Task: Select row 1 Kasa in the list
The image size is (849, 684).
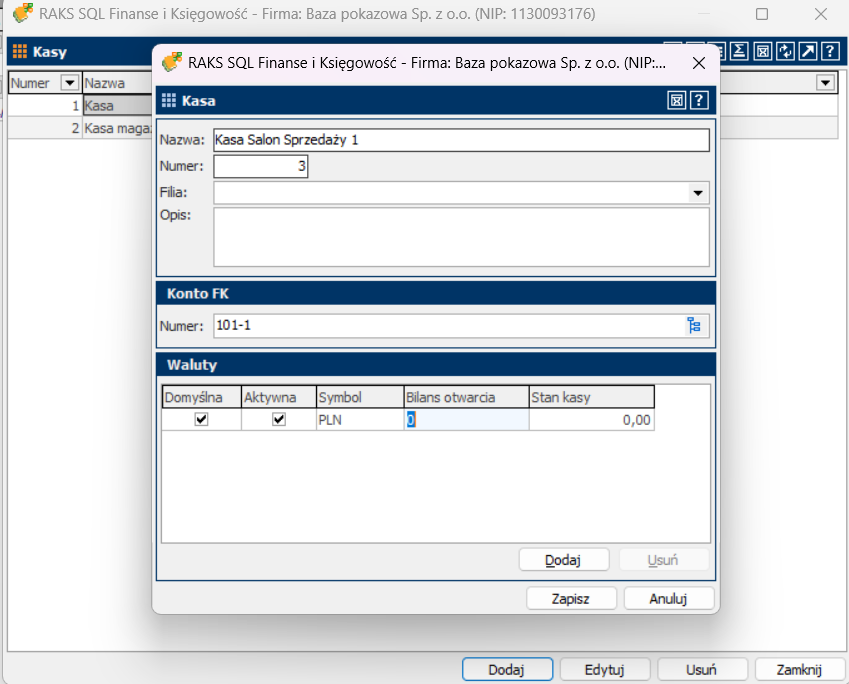Action: 100,105
